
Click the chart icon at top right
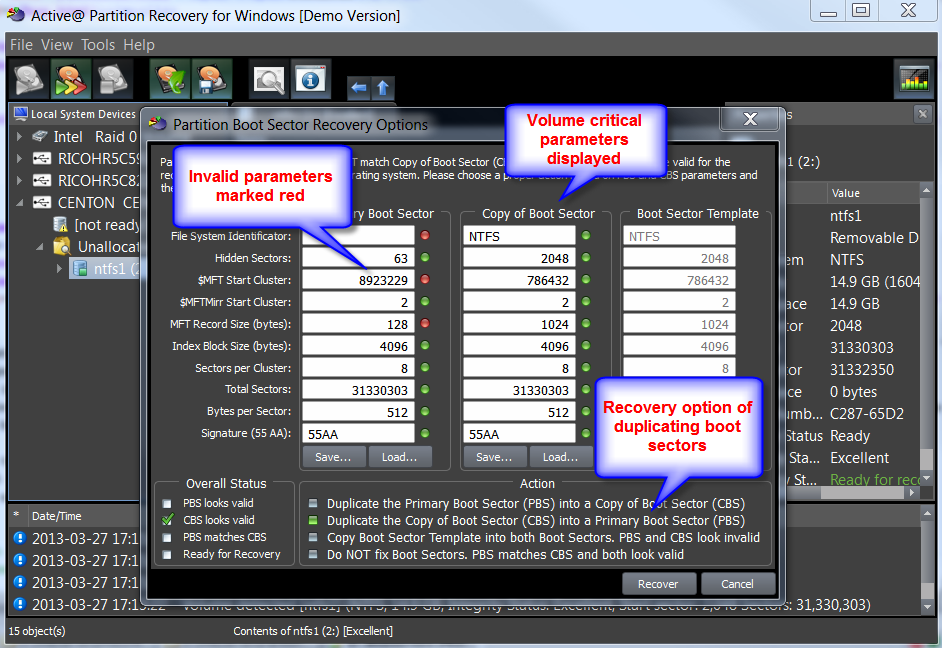pyautogui.click(x=914, y=77)
